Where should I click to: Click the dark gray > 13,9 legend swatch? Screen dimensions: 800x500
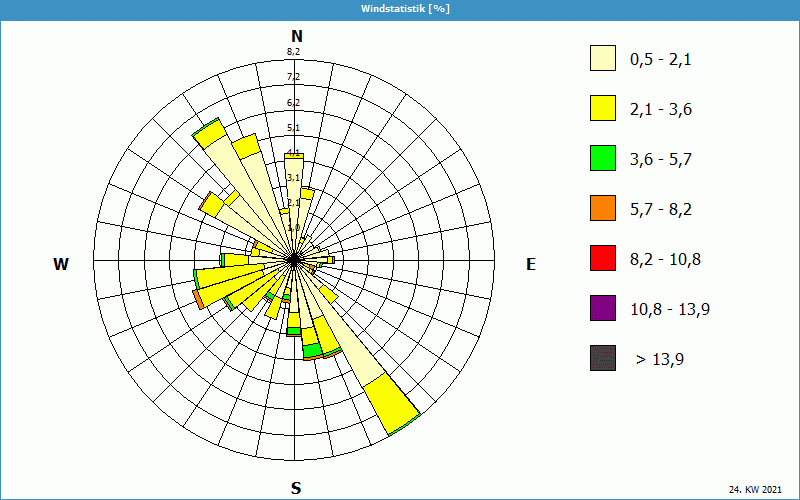[x=603, y=358]
